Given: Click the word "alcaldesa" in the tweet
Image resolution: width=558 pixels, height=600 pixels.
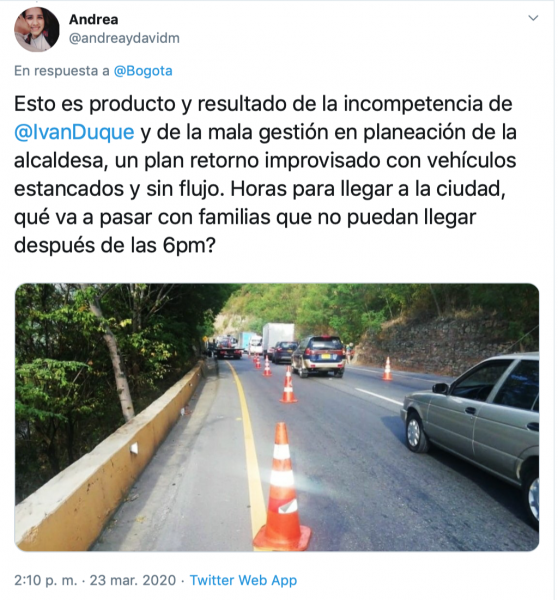Looking at the screenshot, I should (x=59, y=161).
